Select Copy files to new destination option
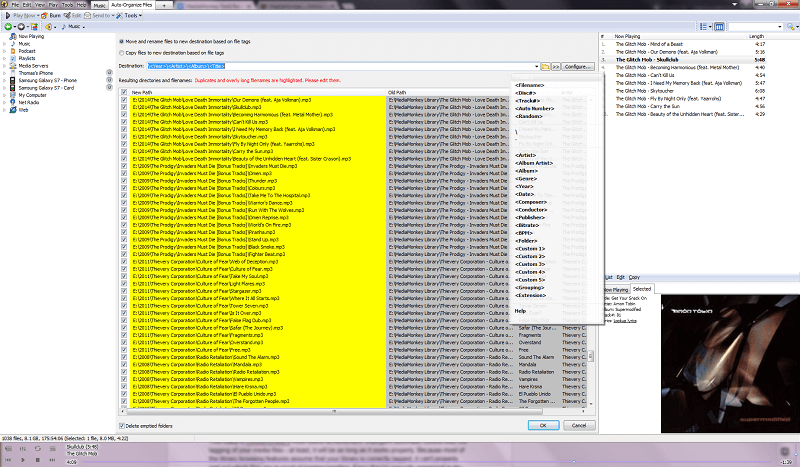 121,53
